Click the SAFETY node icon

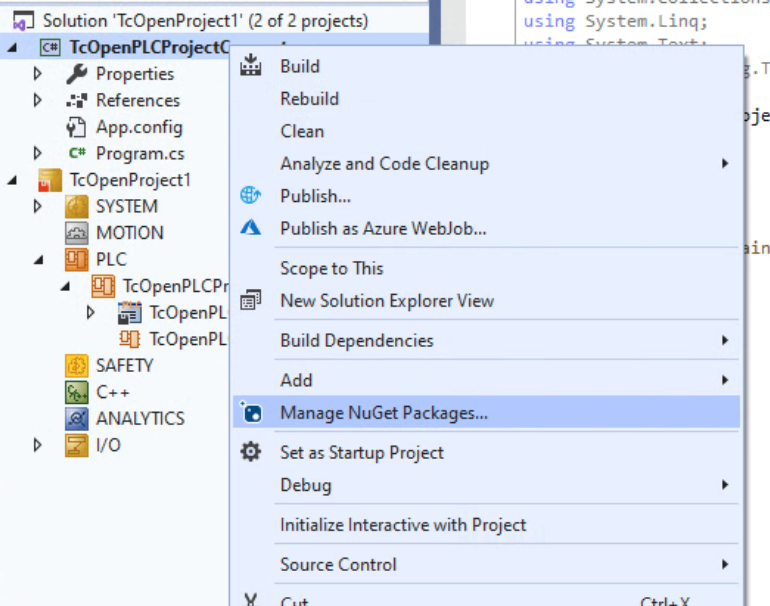click(77, 365)
